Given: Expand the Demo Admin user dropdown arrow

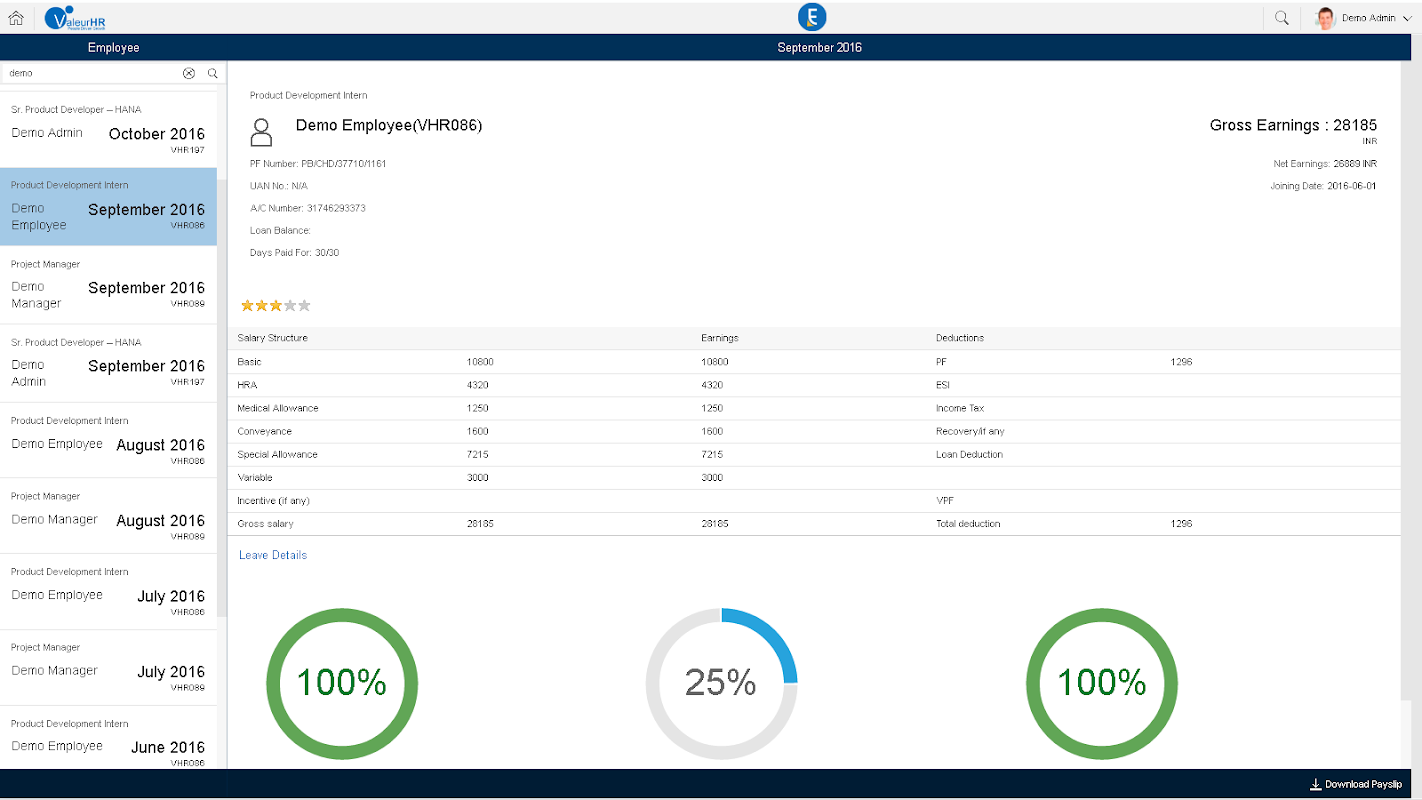Looking at the screenshot, I should click(1407, 18).
